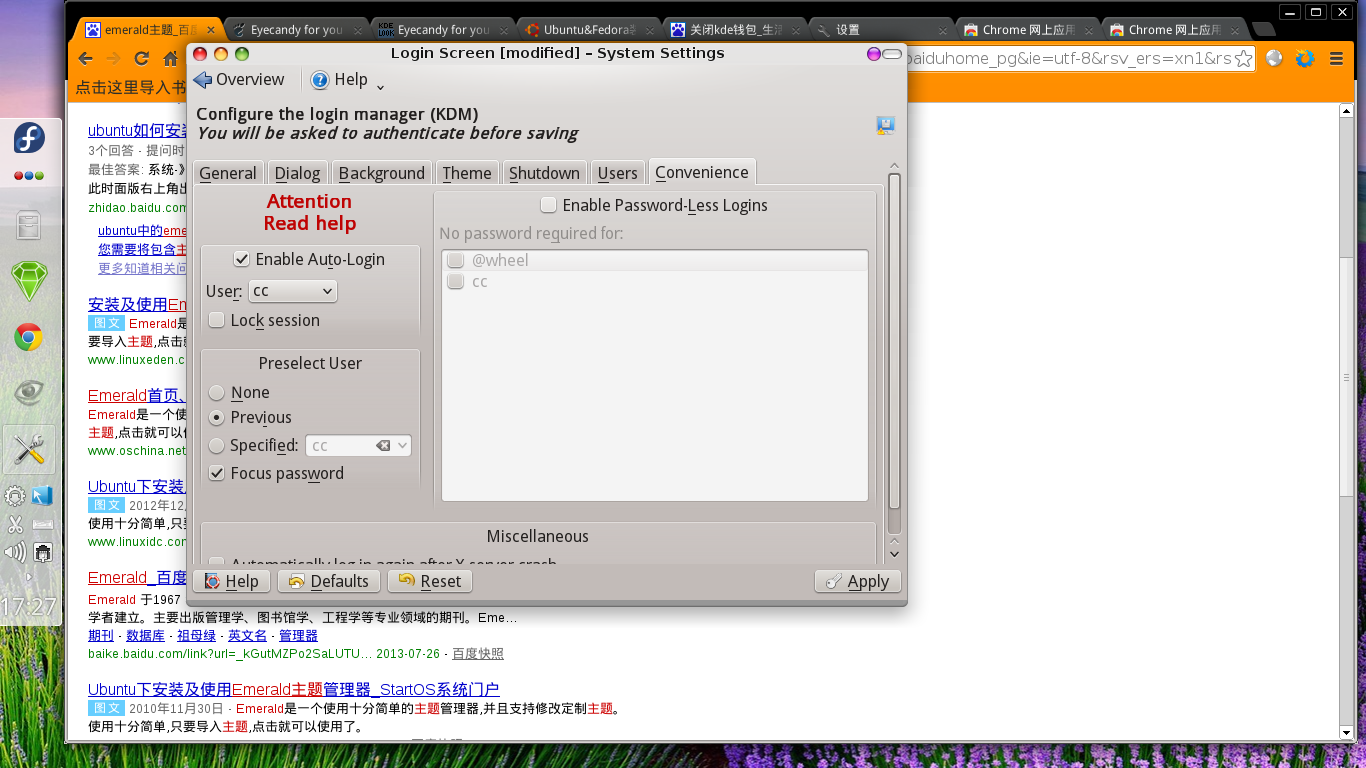The image size is (1366, 768).
Task: Check the @wheel entry in the list
Action: [456, 260]
